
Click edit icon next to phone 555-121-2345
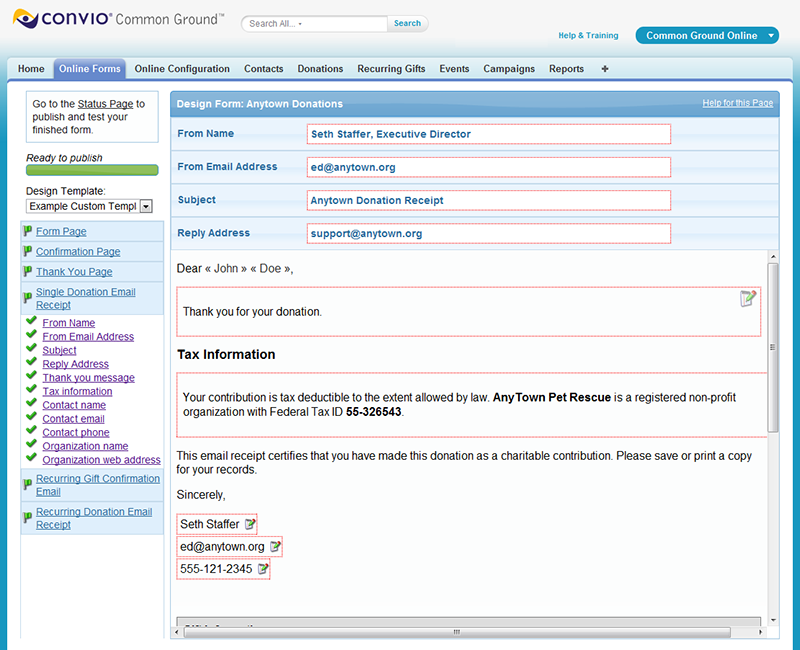[263, 569]
